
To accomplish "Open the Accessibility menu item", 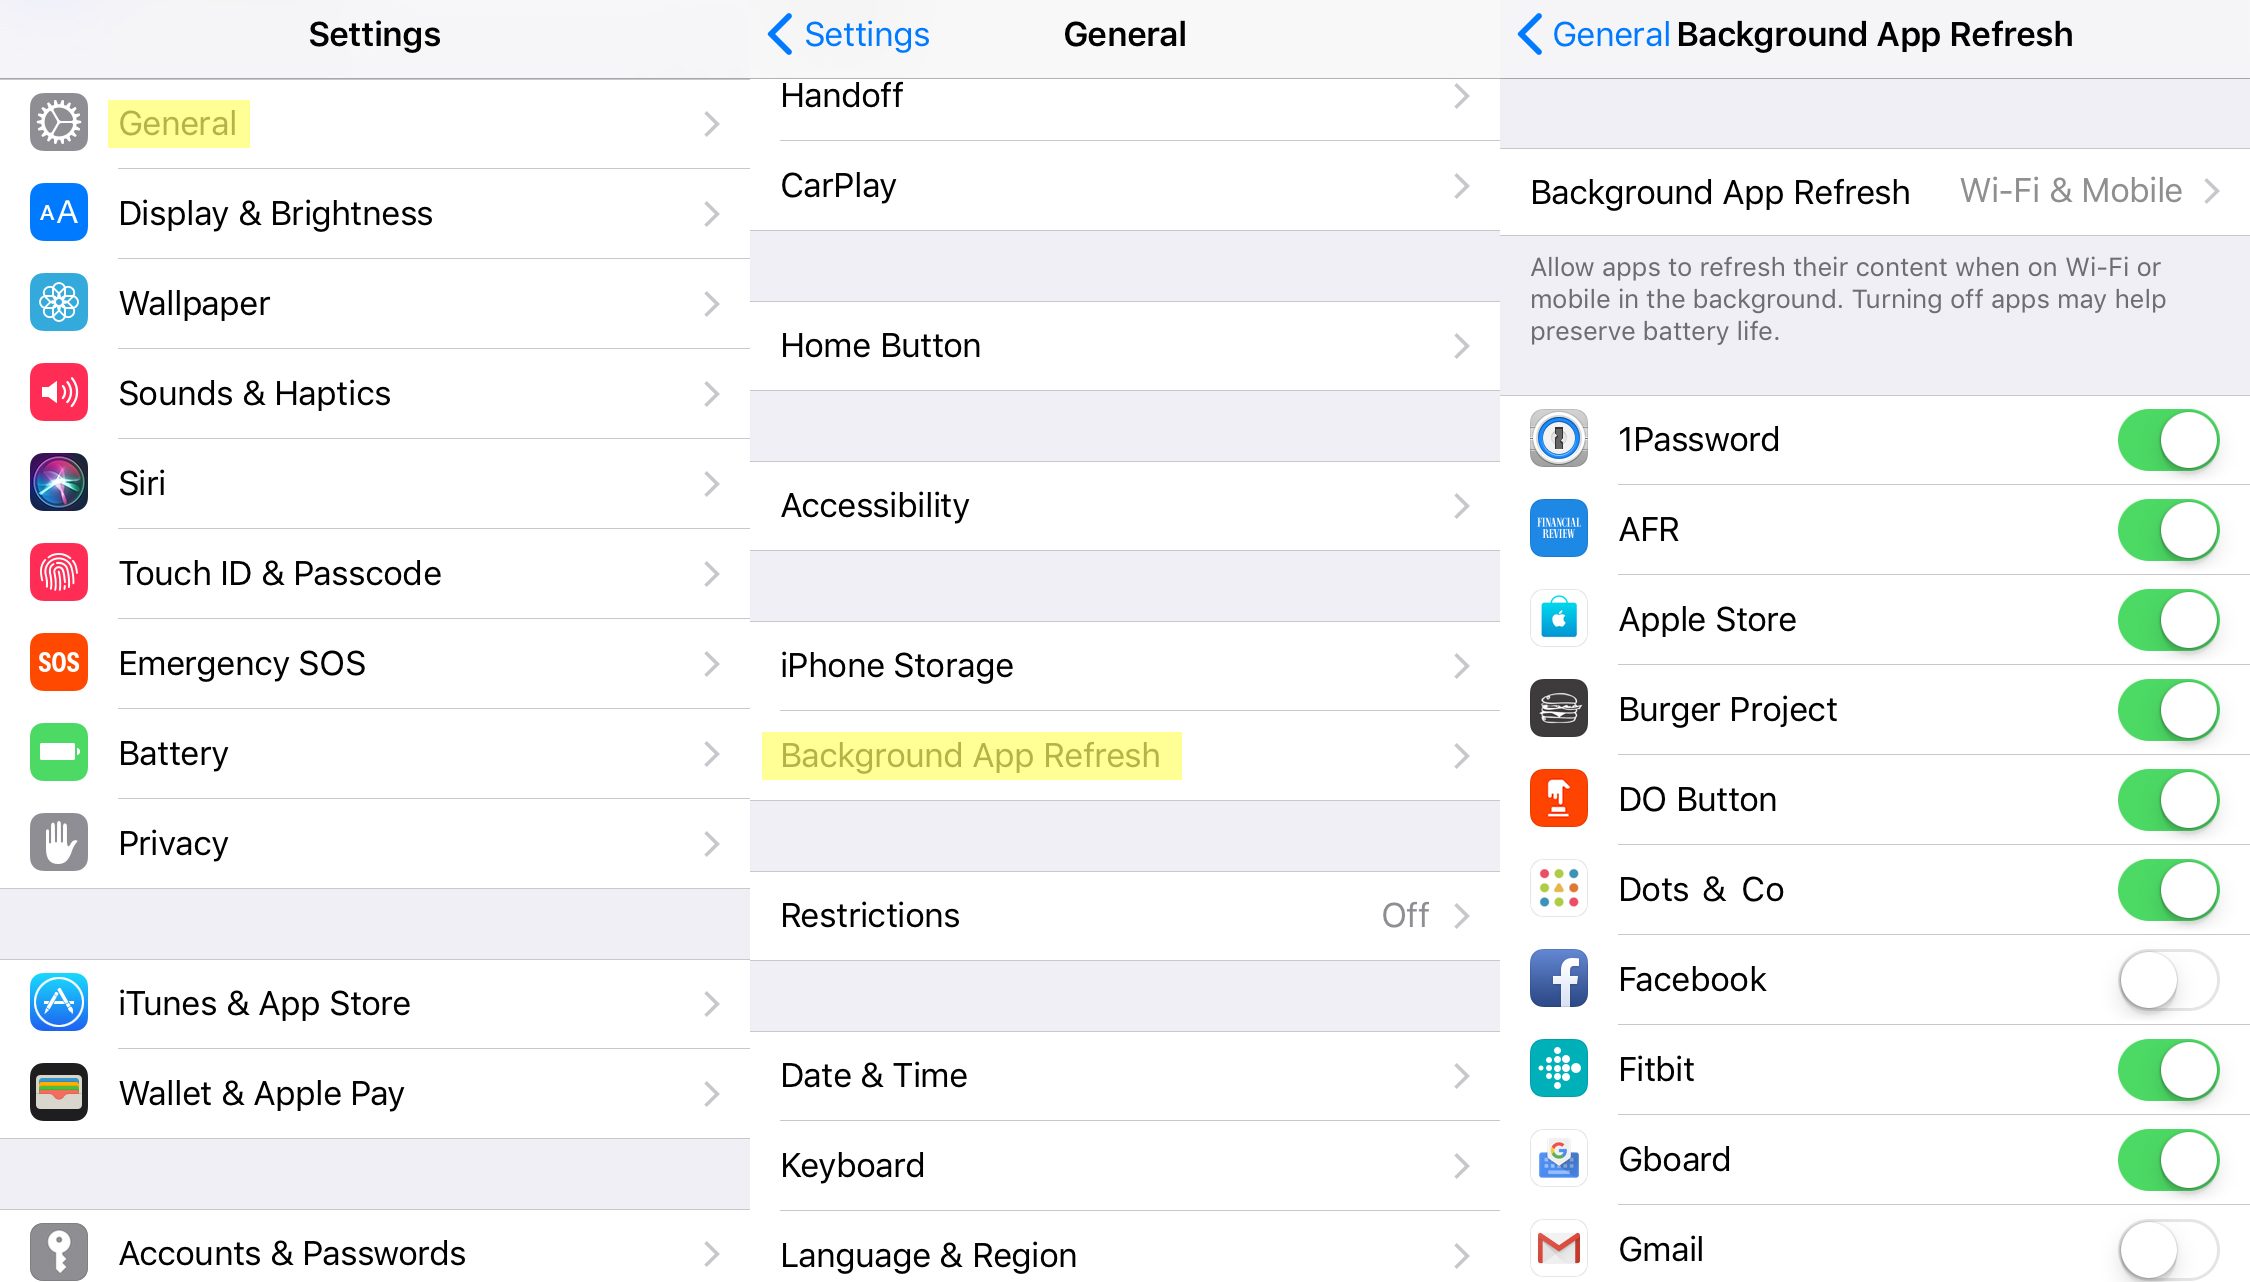I will point(875,505).
